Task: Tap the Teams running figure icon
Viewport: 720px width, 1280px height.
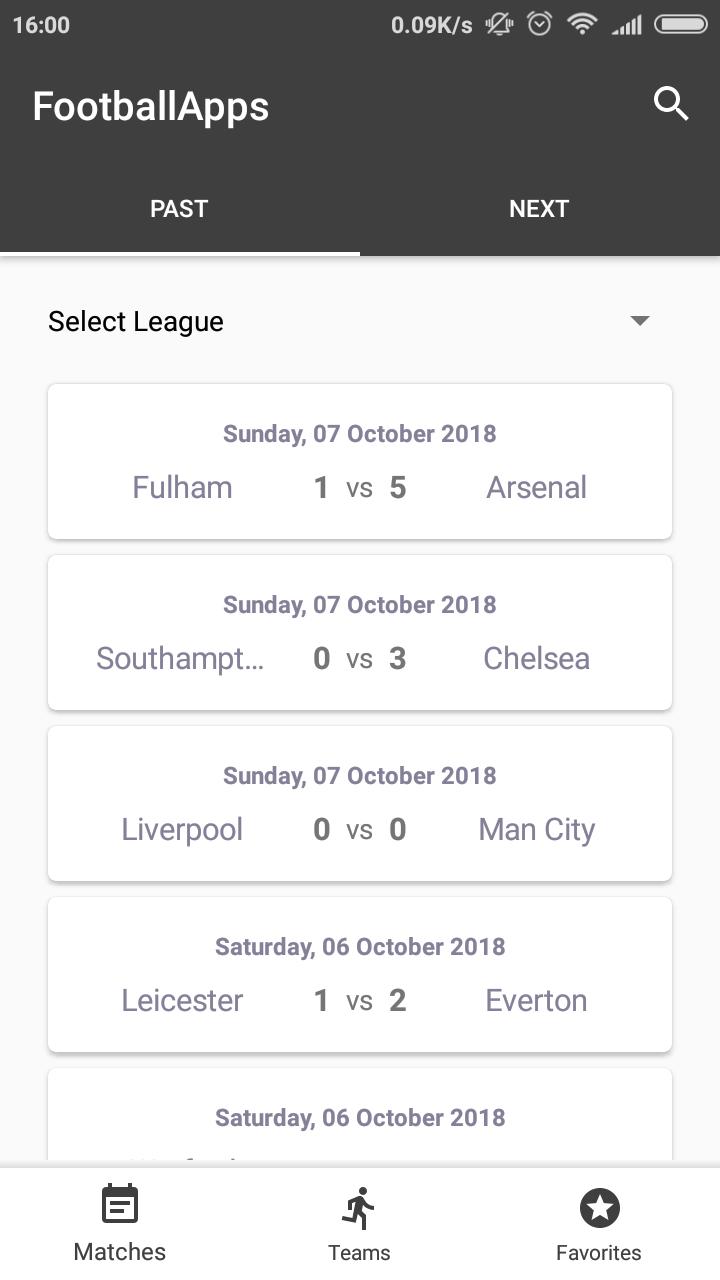Action: (x=358, y=1208)
